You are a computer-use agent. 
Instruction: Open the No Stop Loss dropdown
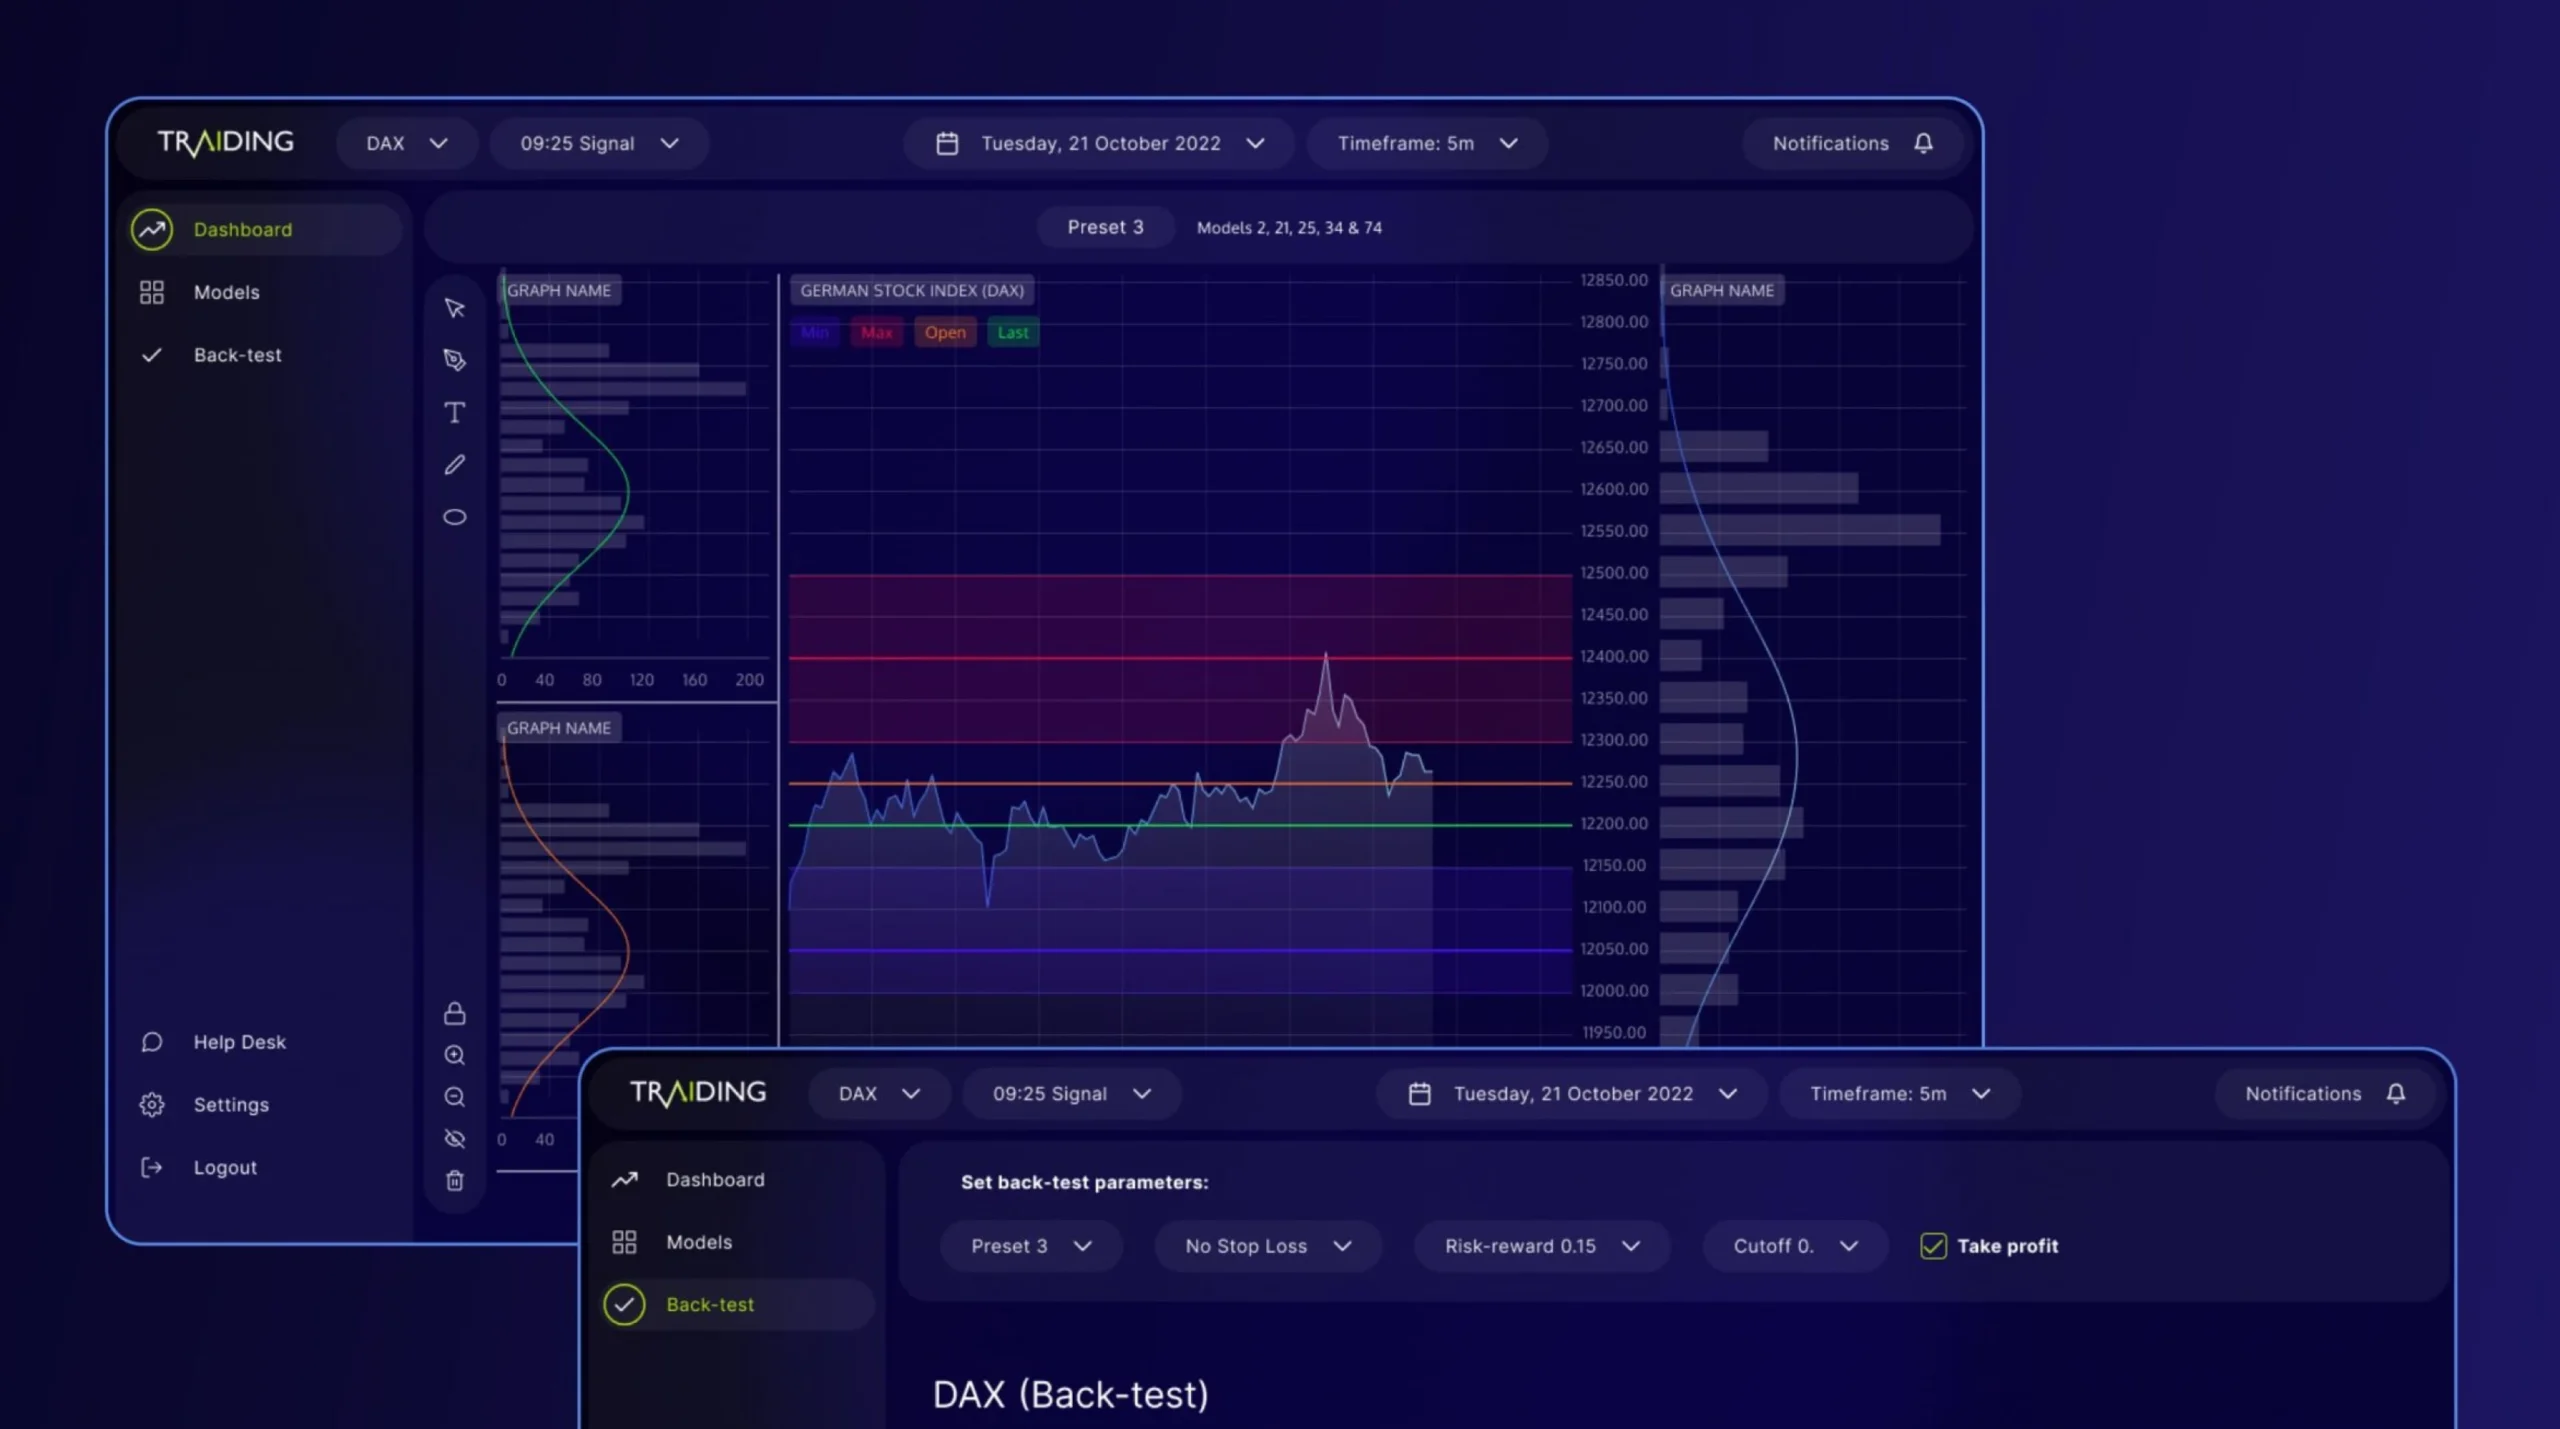pyautogui.click(x=1268, y=1246)
